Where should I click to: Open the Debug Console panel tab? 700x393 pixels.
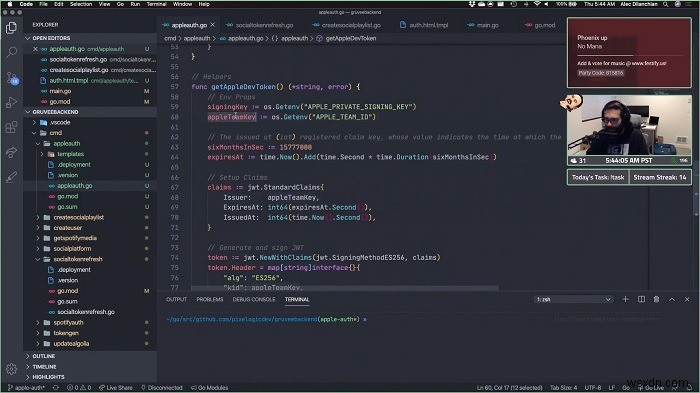pyautogui.click(x=254, y=299)
